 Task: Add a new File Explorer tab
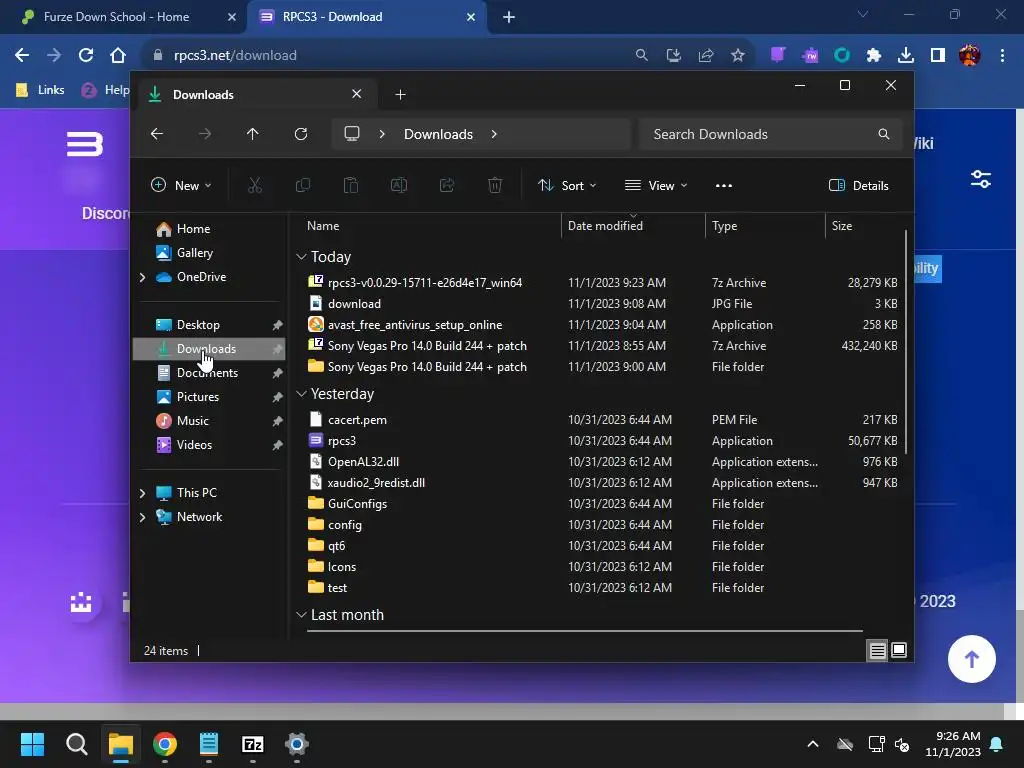pyautogui.click(x=400, y=95)
